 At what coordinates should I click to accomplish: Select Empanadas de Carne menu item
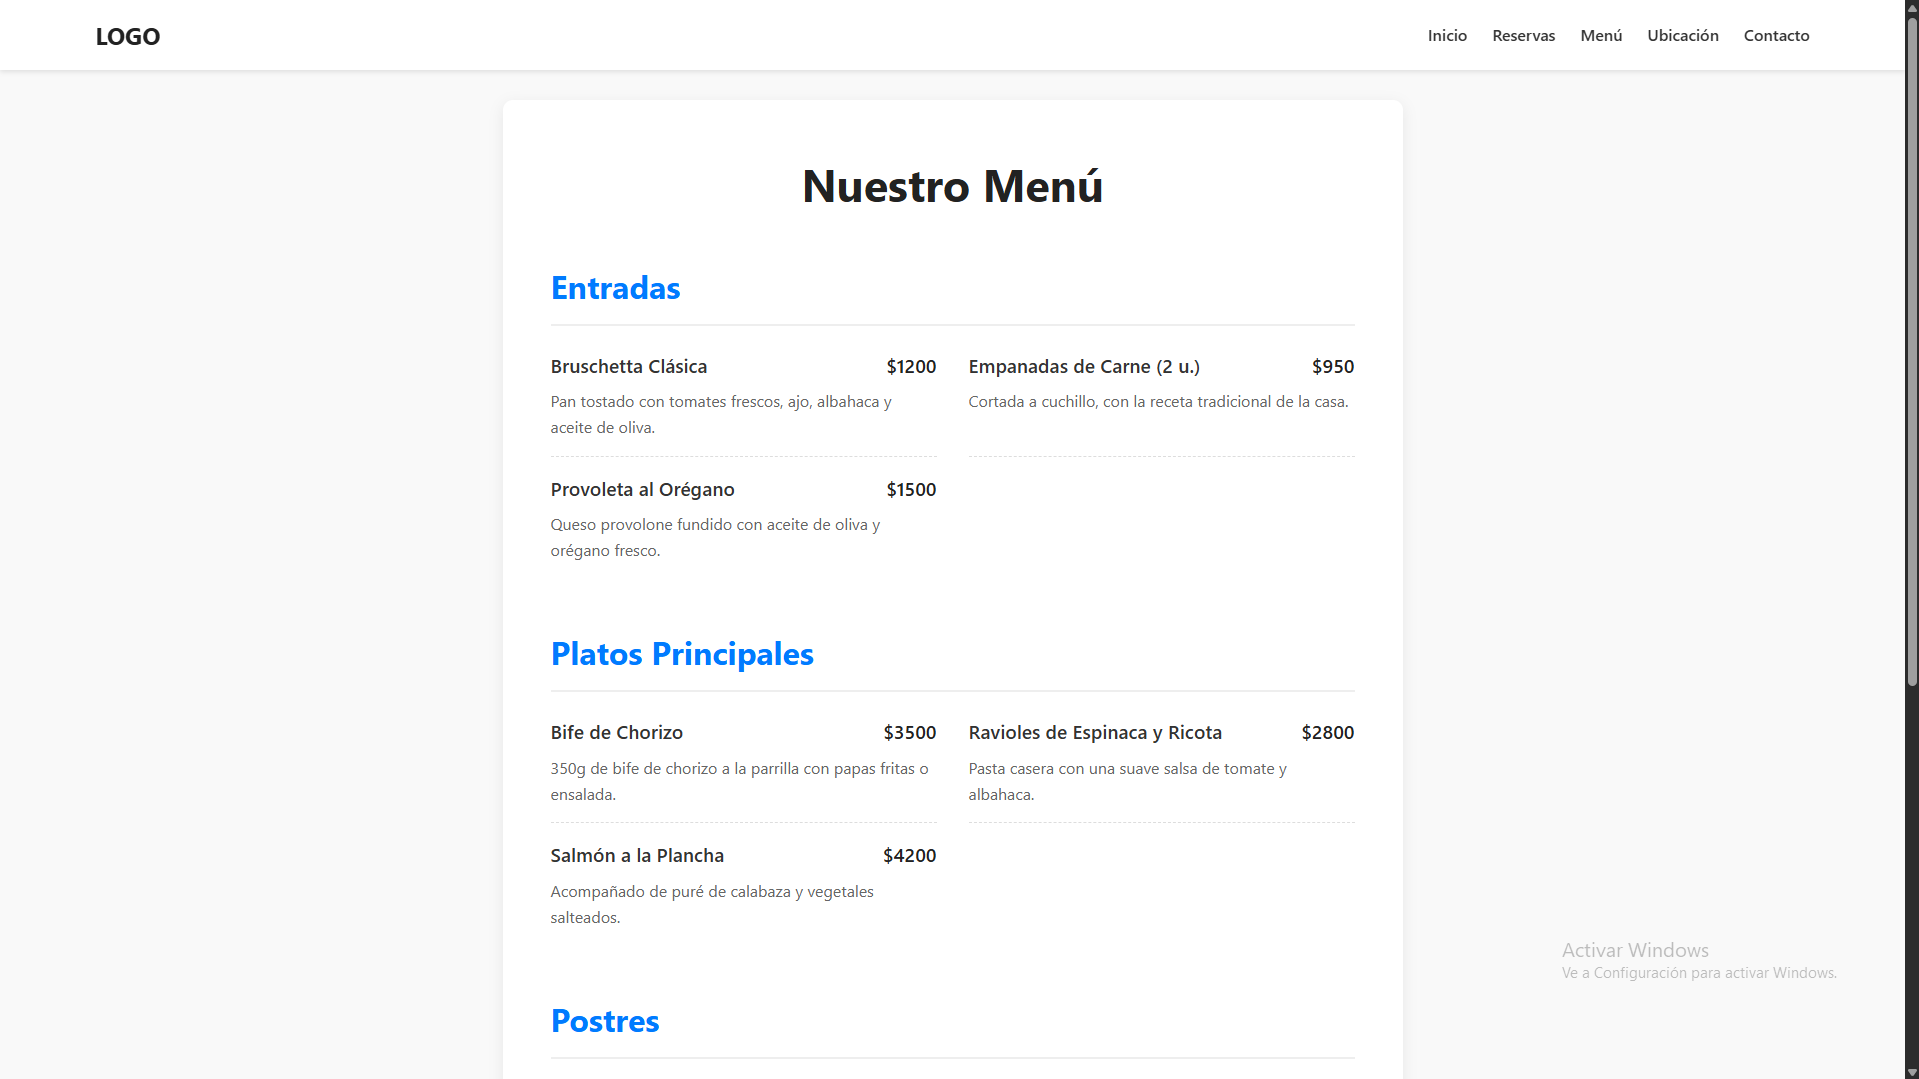(x=1083, y=367)
